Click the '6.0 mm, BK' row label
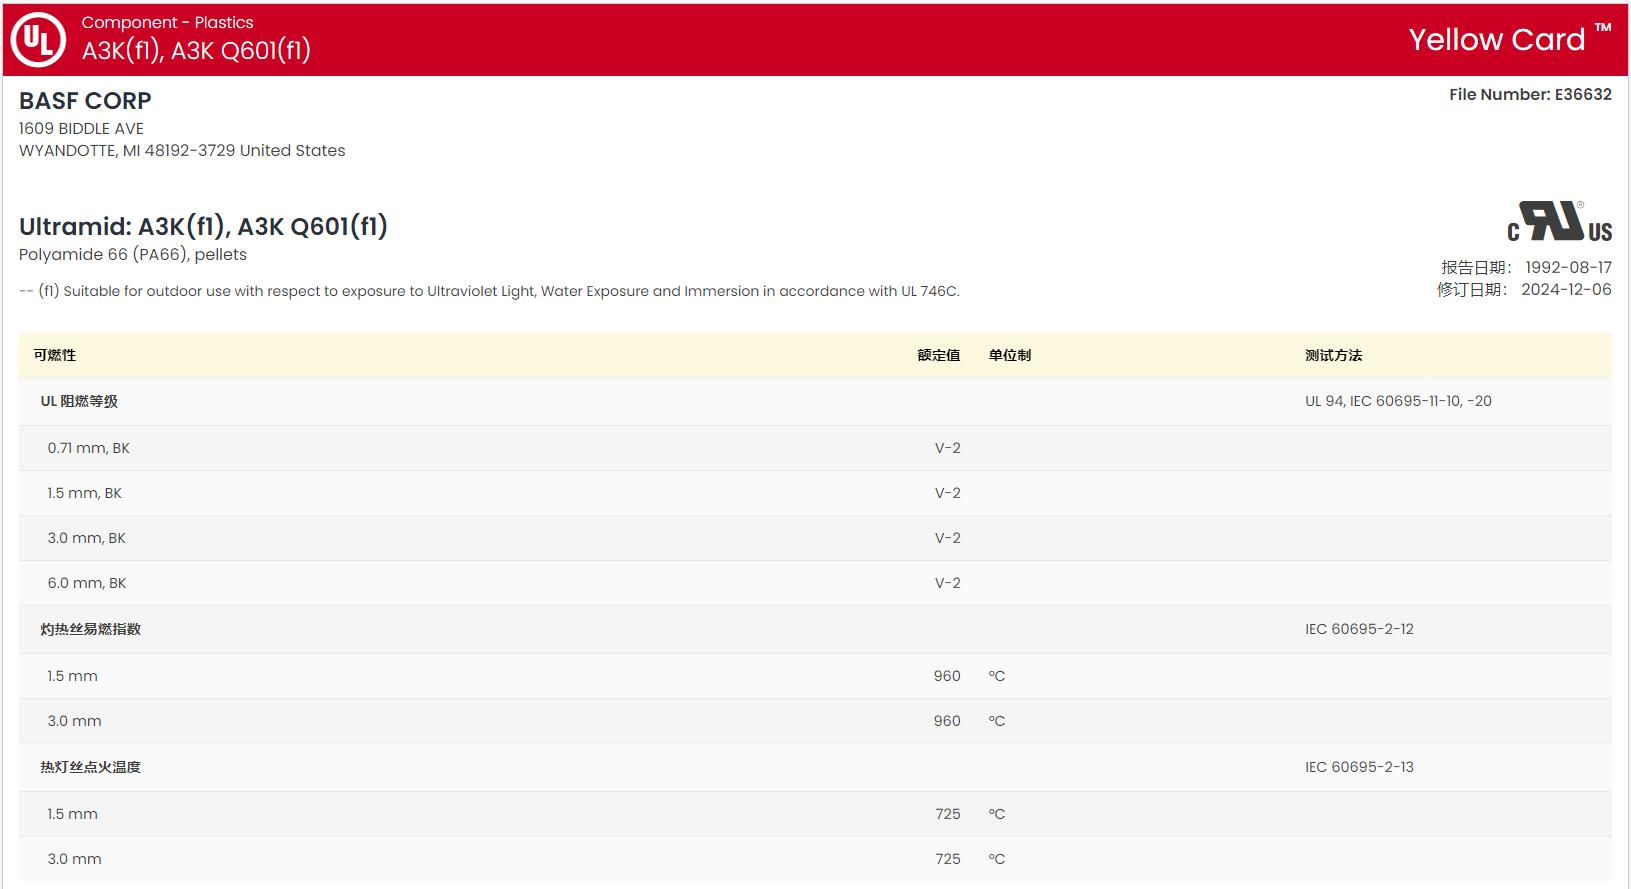The image size is (1631, 889). [86, 583]
